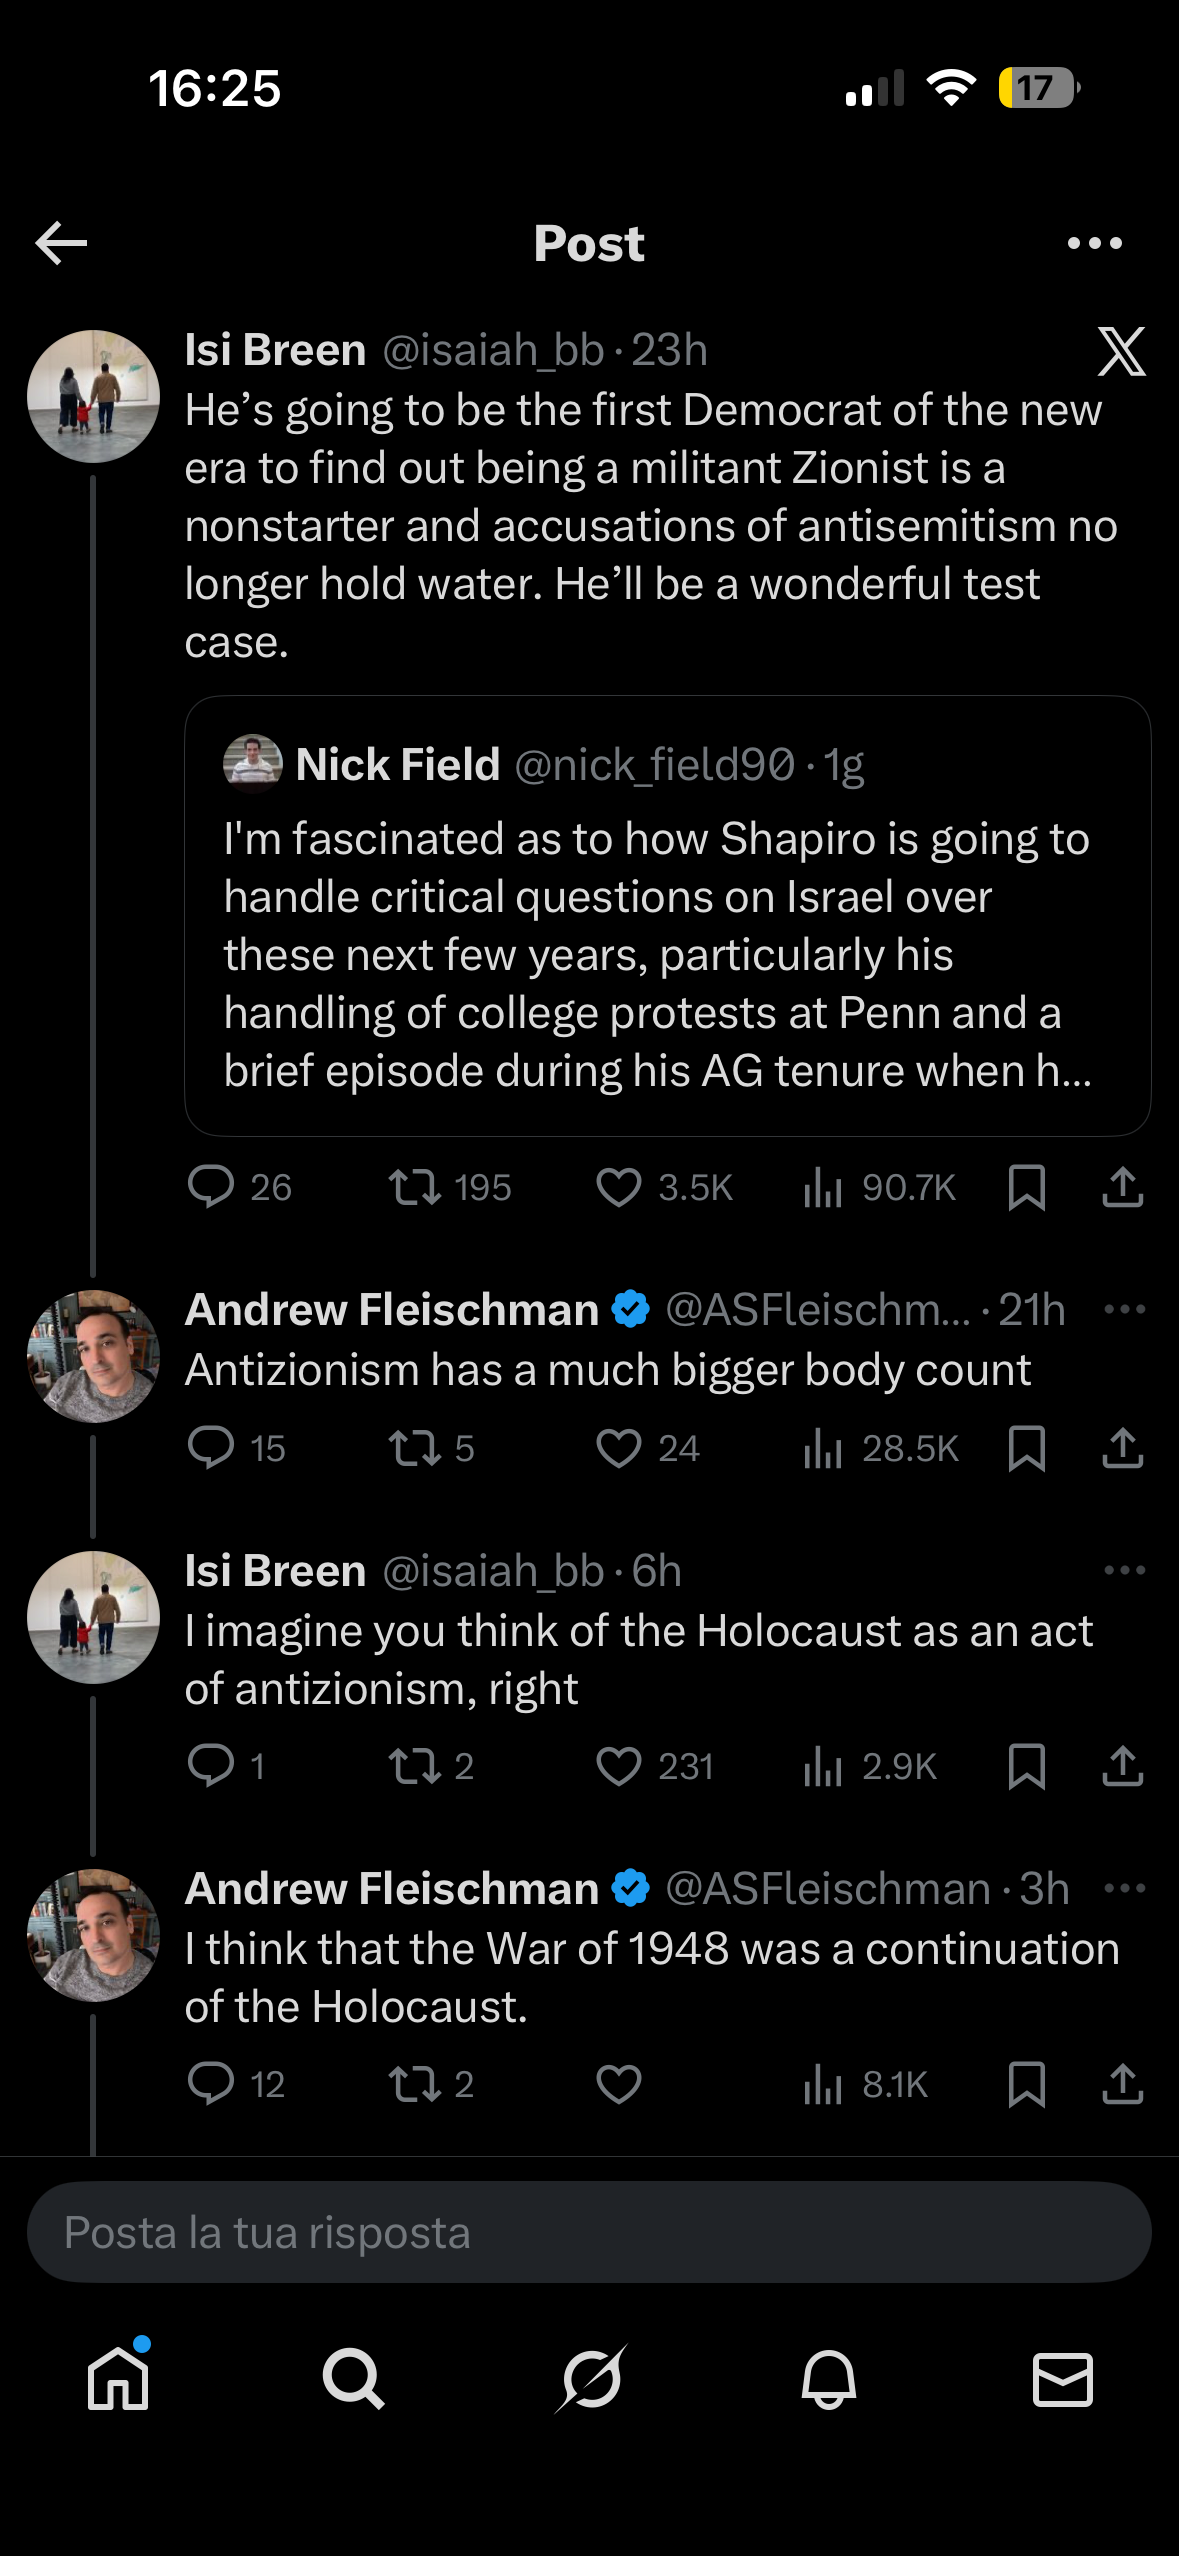The width and height of the screenshot is (1179, 2556).
Task: Open more options on Isi Breen's 6h reply
Action: click(x=1124, y=1570)
